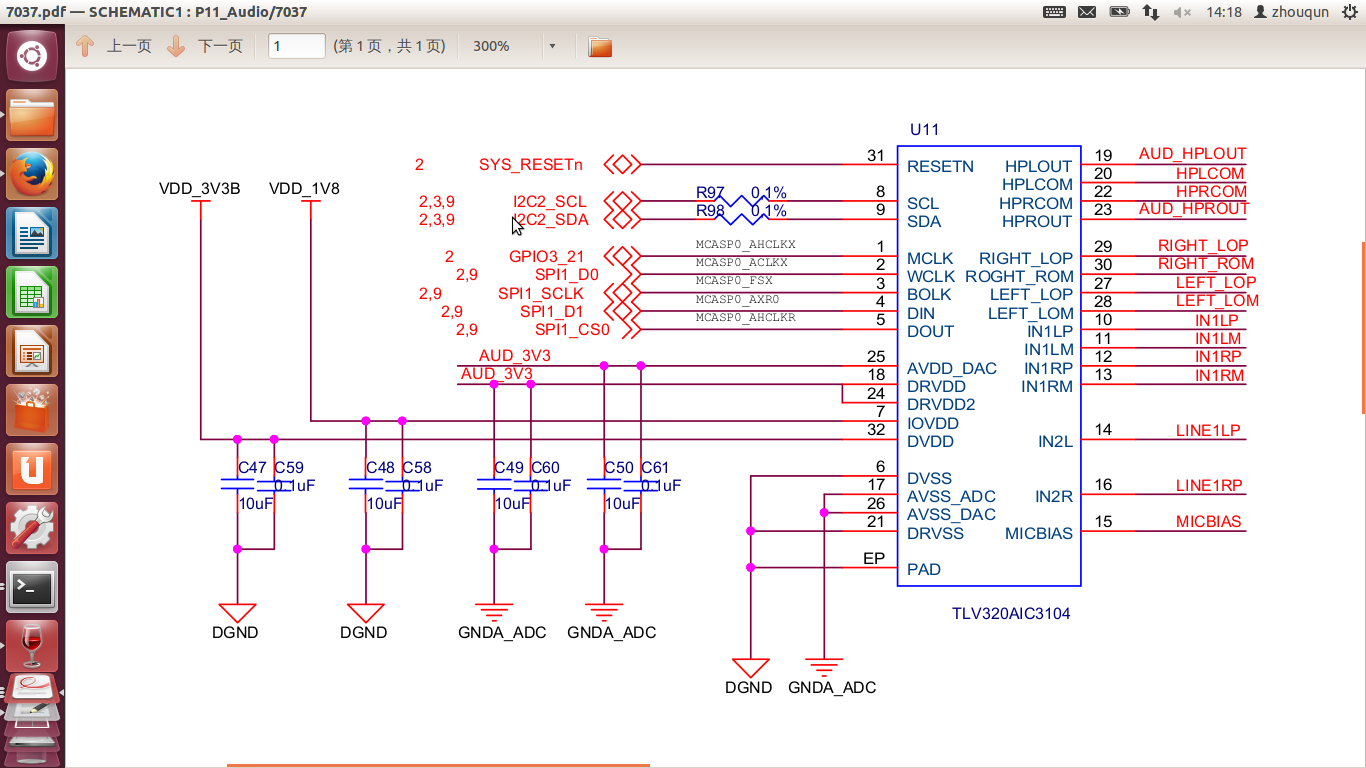Click the page number input field
Image resolution: width=1366 pixels, height=768 pixels.
click(x=297, y=47)
